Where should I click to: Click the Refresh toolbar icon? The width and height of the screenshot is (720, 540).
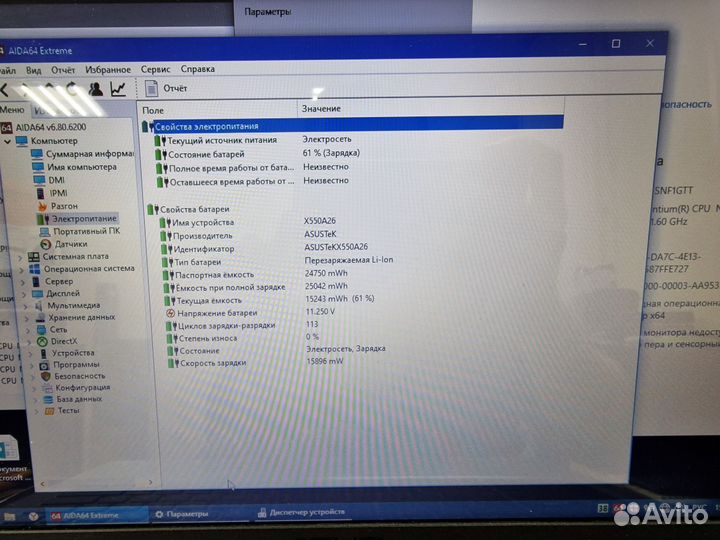tap(71, 89)
